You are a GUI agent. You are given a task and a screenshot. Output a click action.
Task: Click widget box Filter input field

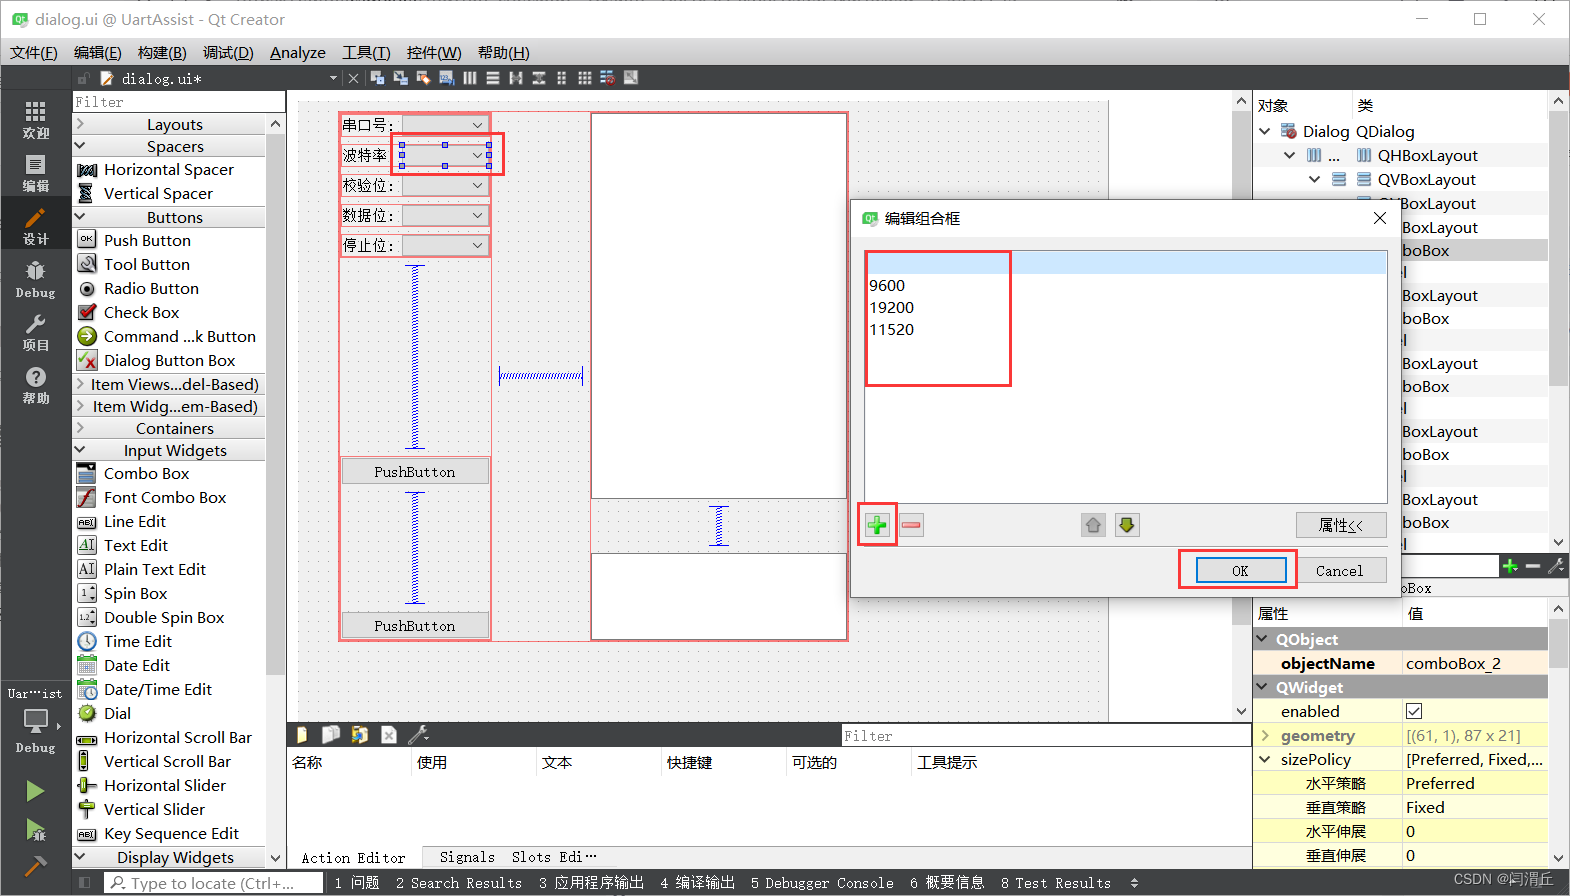[179, 102]
